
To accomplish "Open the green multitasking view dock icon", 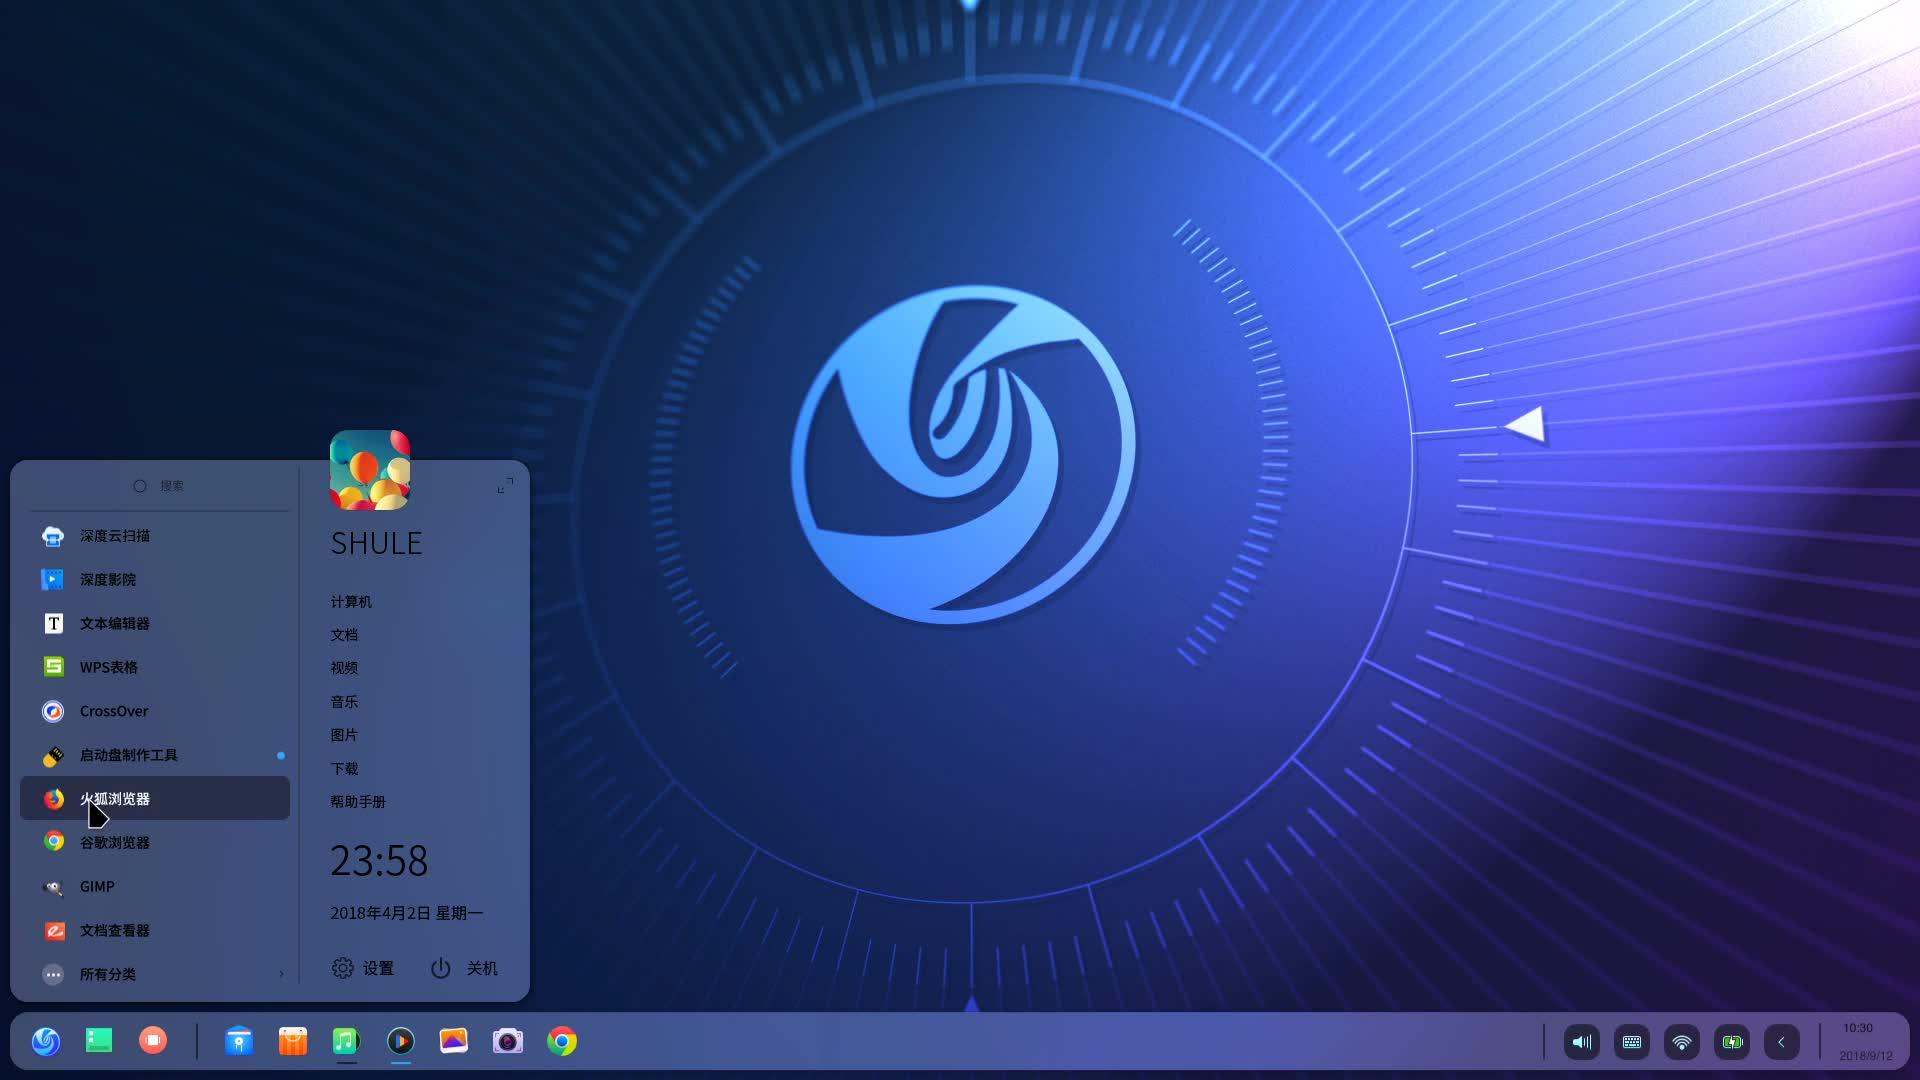I will click(x=99, y=1041).
